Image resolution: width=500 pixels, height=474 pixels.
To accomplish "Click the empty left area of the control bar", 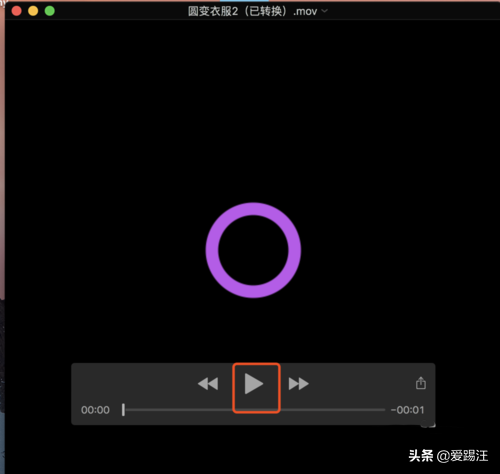I will (133, 383).
